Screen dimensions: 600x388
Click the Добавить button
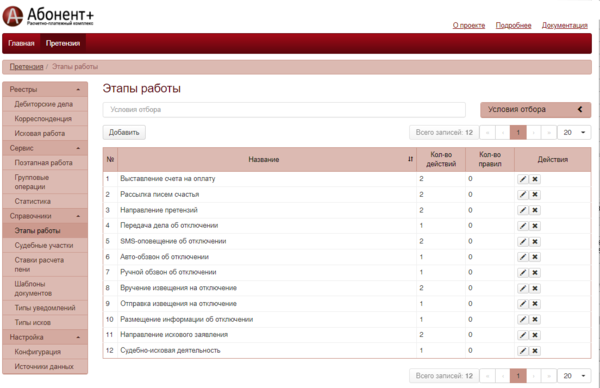[x=124, y=132]
